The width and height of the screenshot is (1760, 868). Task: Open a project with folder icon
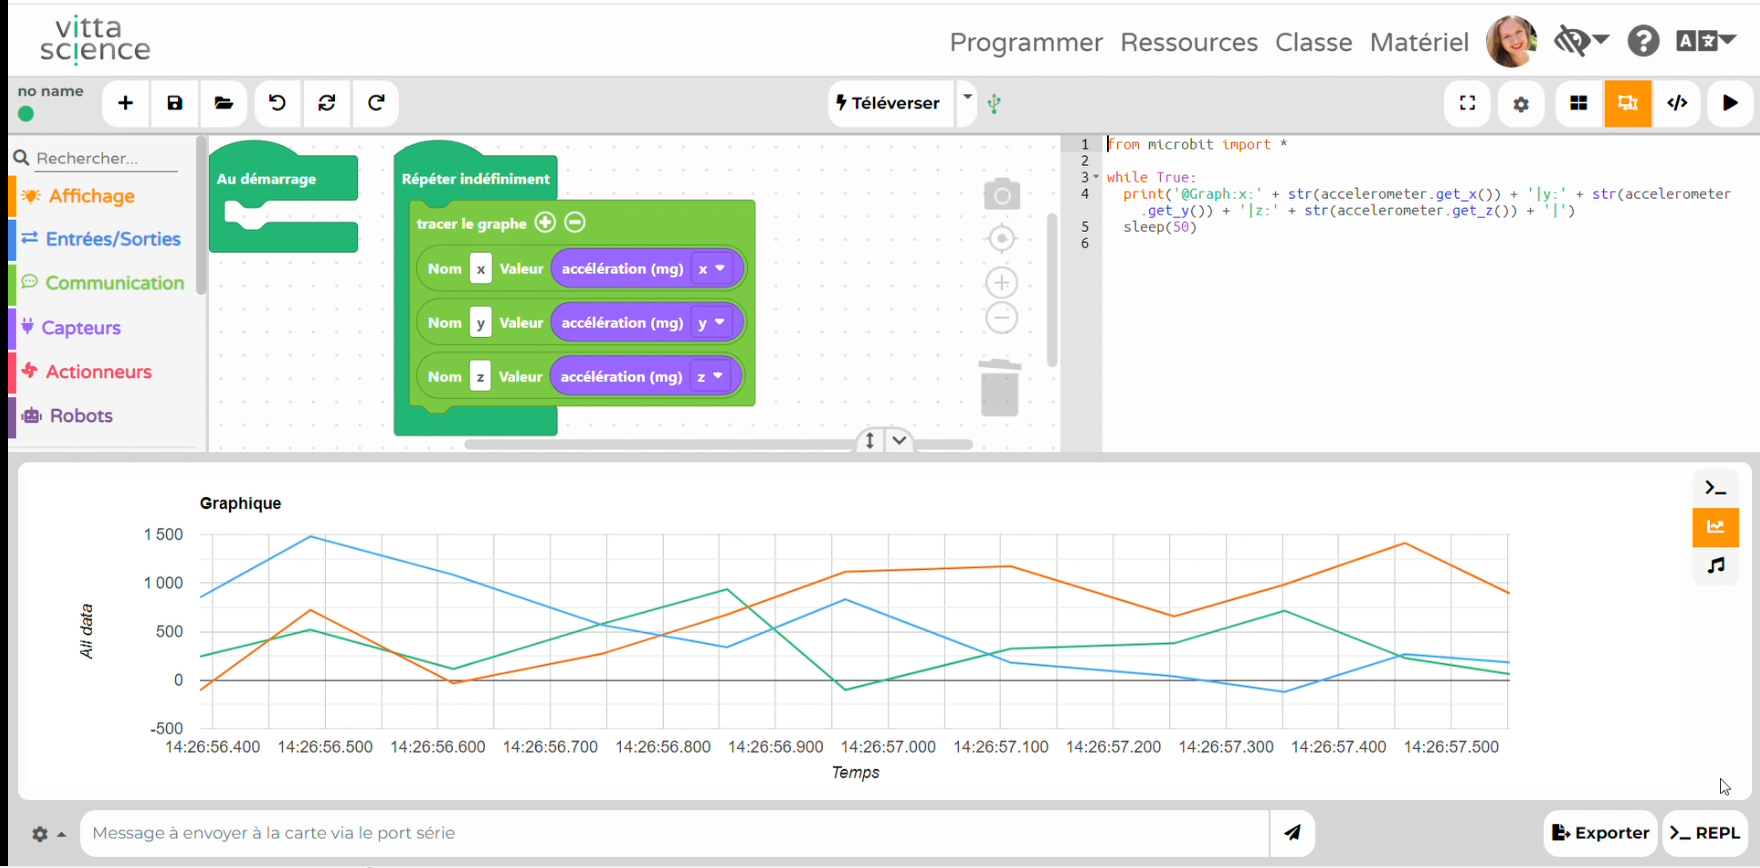click(x=224, y=103)
